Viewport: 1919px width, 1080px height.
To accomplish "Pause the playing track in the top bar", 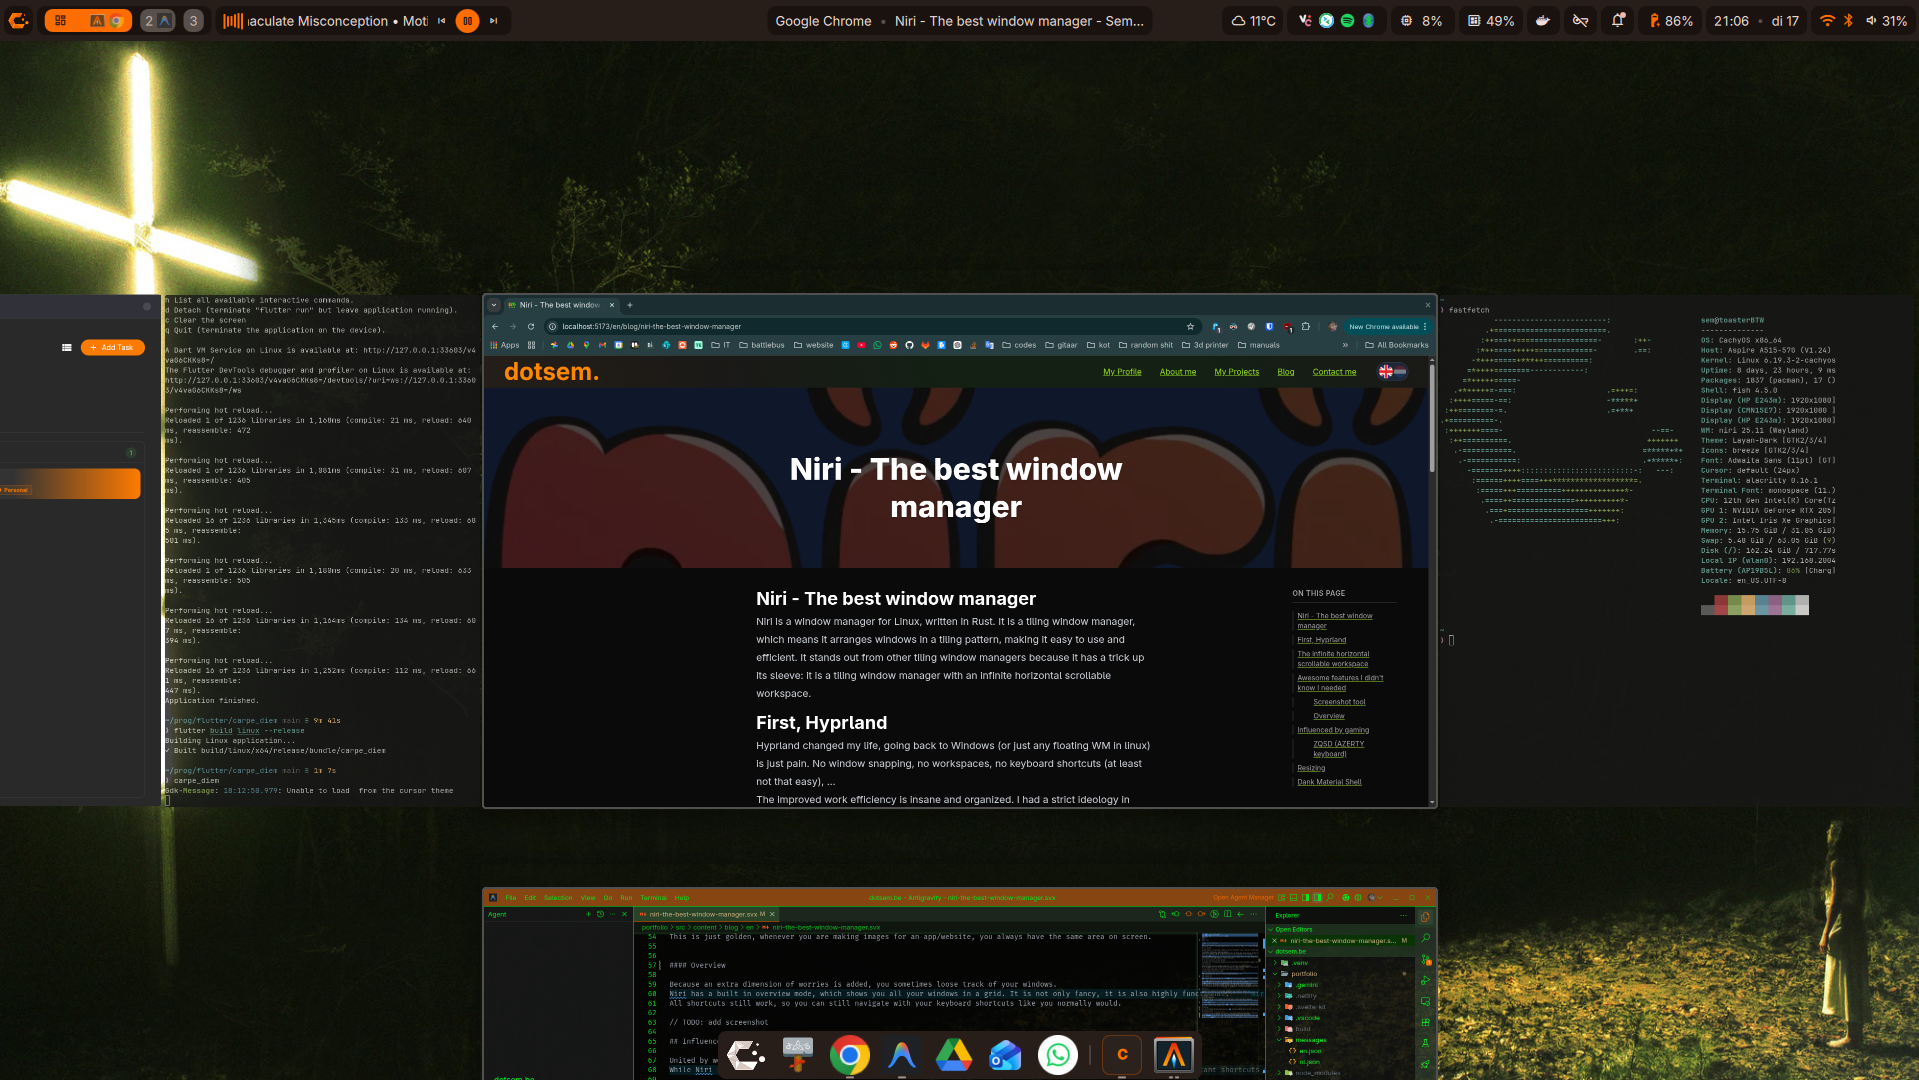I will coord(466,20).
